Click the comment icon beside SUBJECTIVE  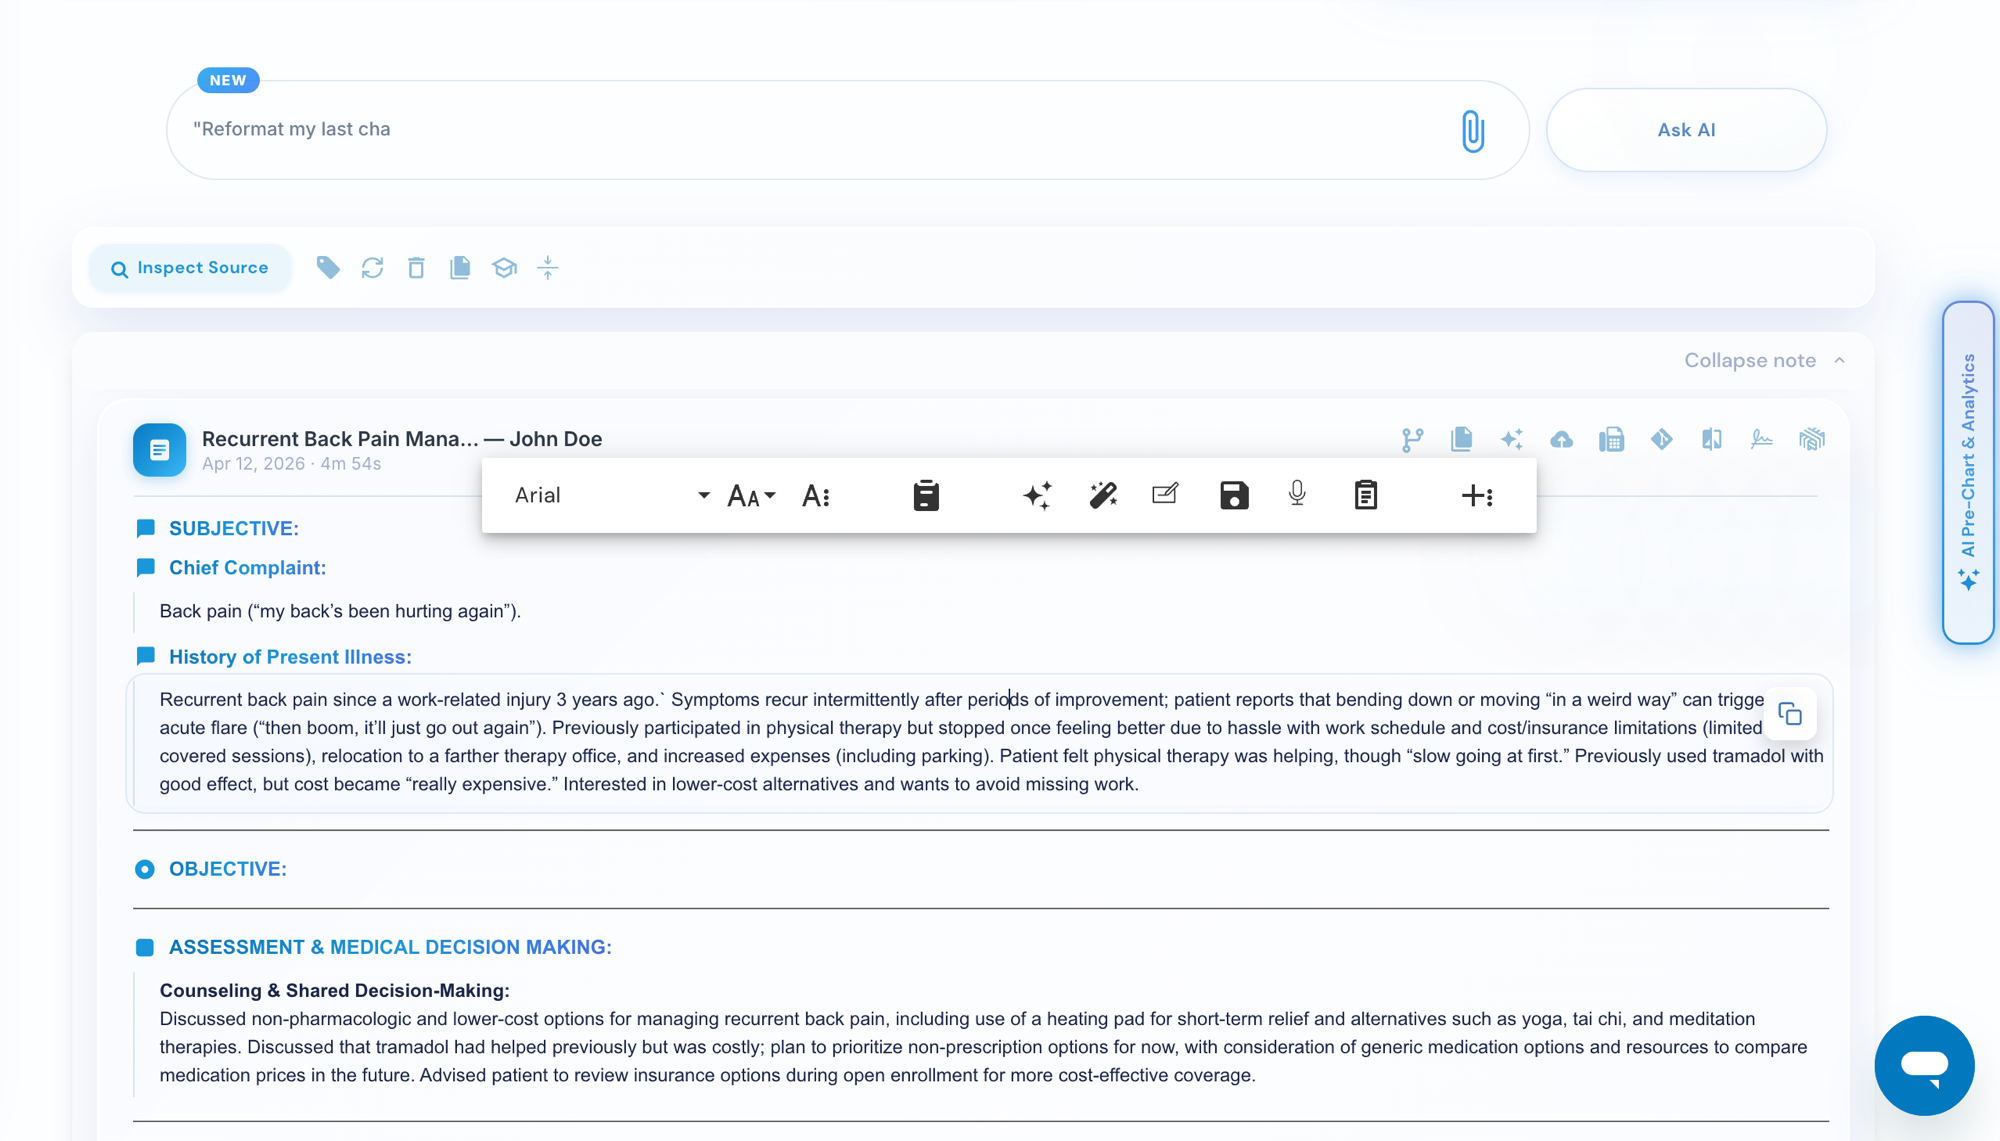145,528
